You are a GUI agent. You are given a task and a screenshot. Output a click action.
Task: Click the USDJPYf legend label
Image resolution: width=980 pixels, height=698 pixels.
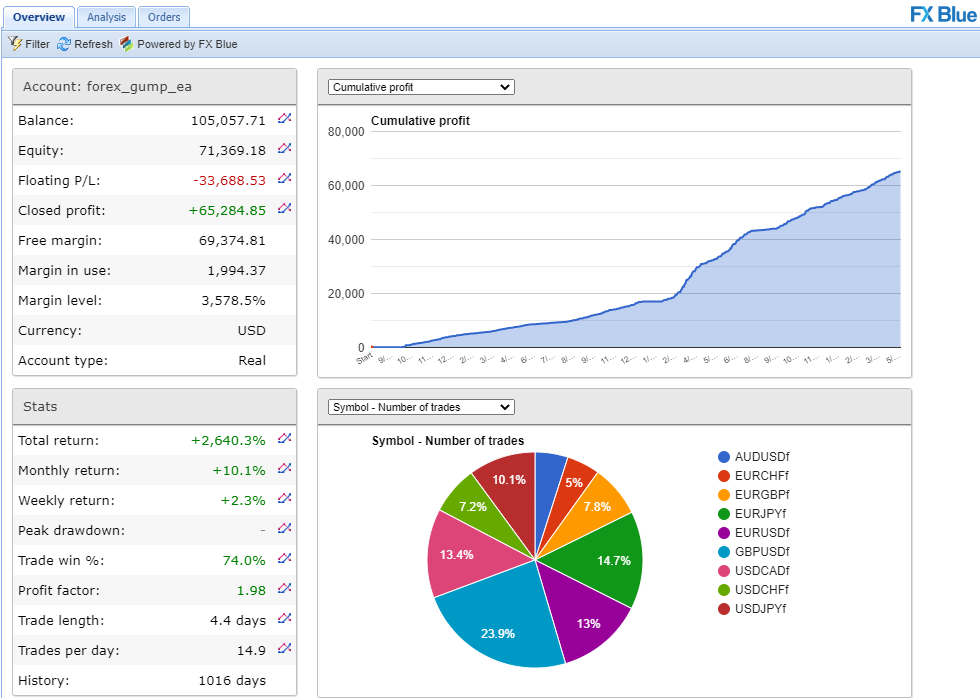coord(761,609)
